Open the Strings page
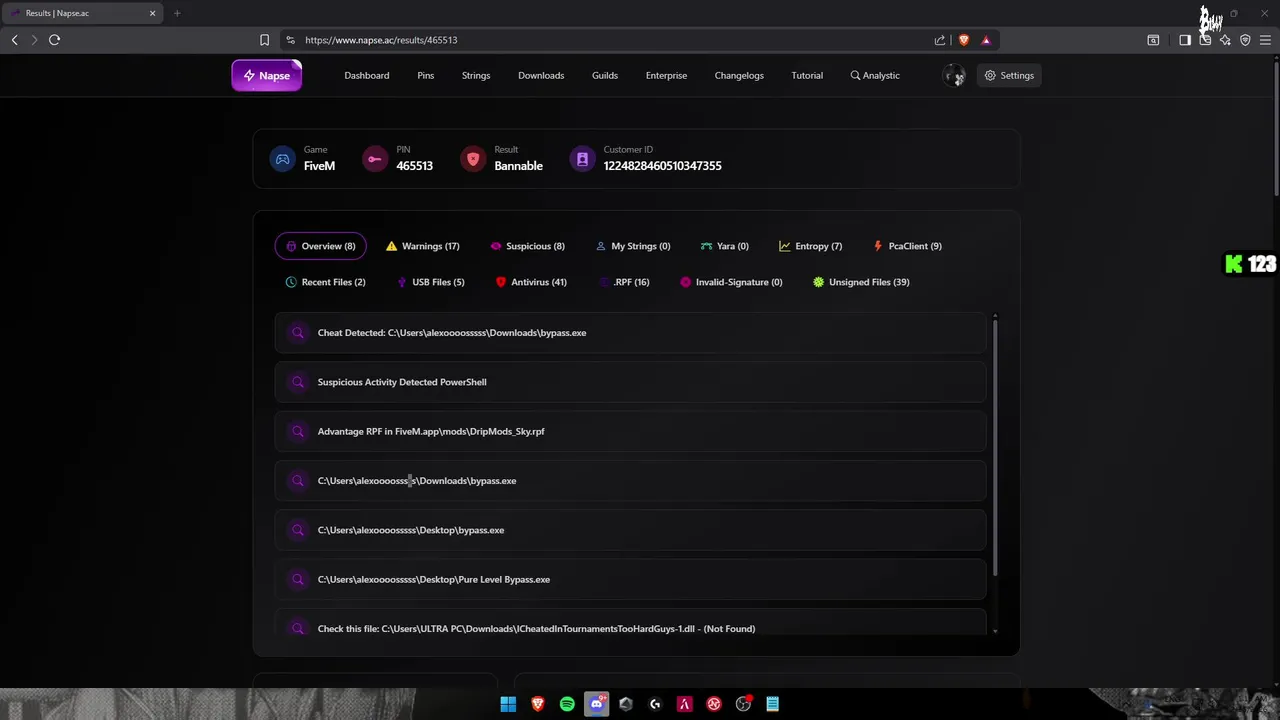The height and width of the screenshot is (720, 1280). [x=476, y=75]
